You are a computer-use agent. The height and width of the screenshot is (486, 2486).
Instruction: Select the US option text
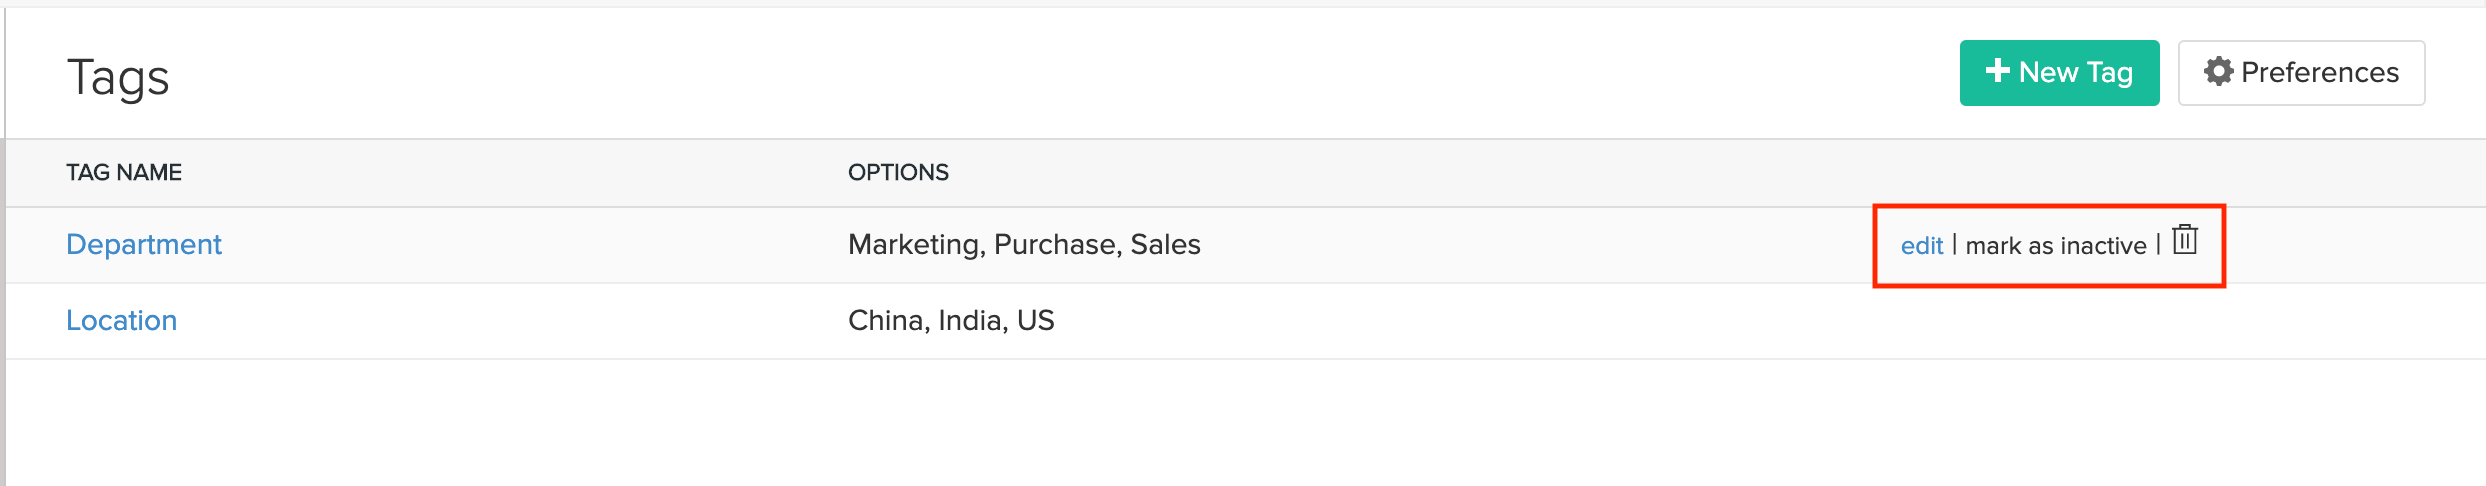(1036, 321)
